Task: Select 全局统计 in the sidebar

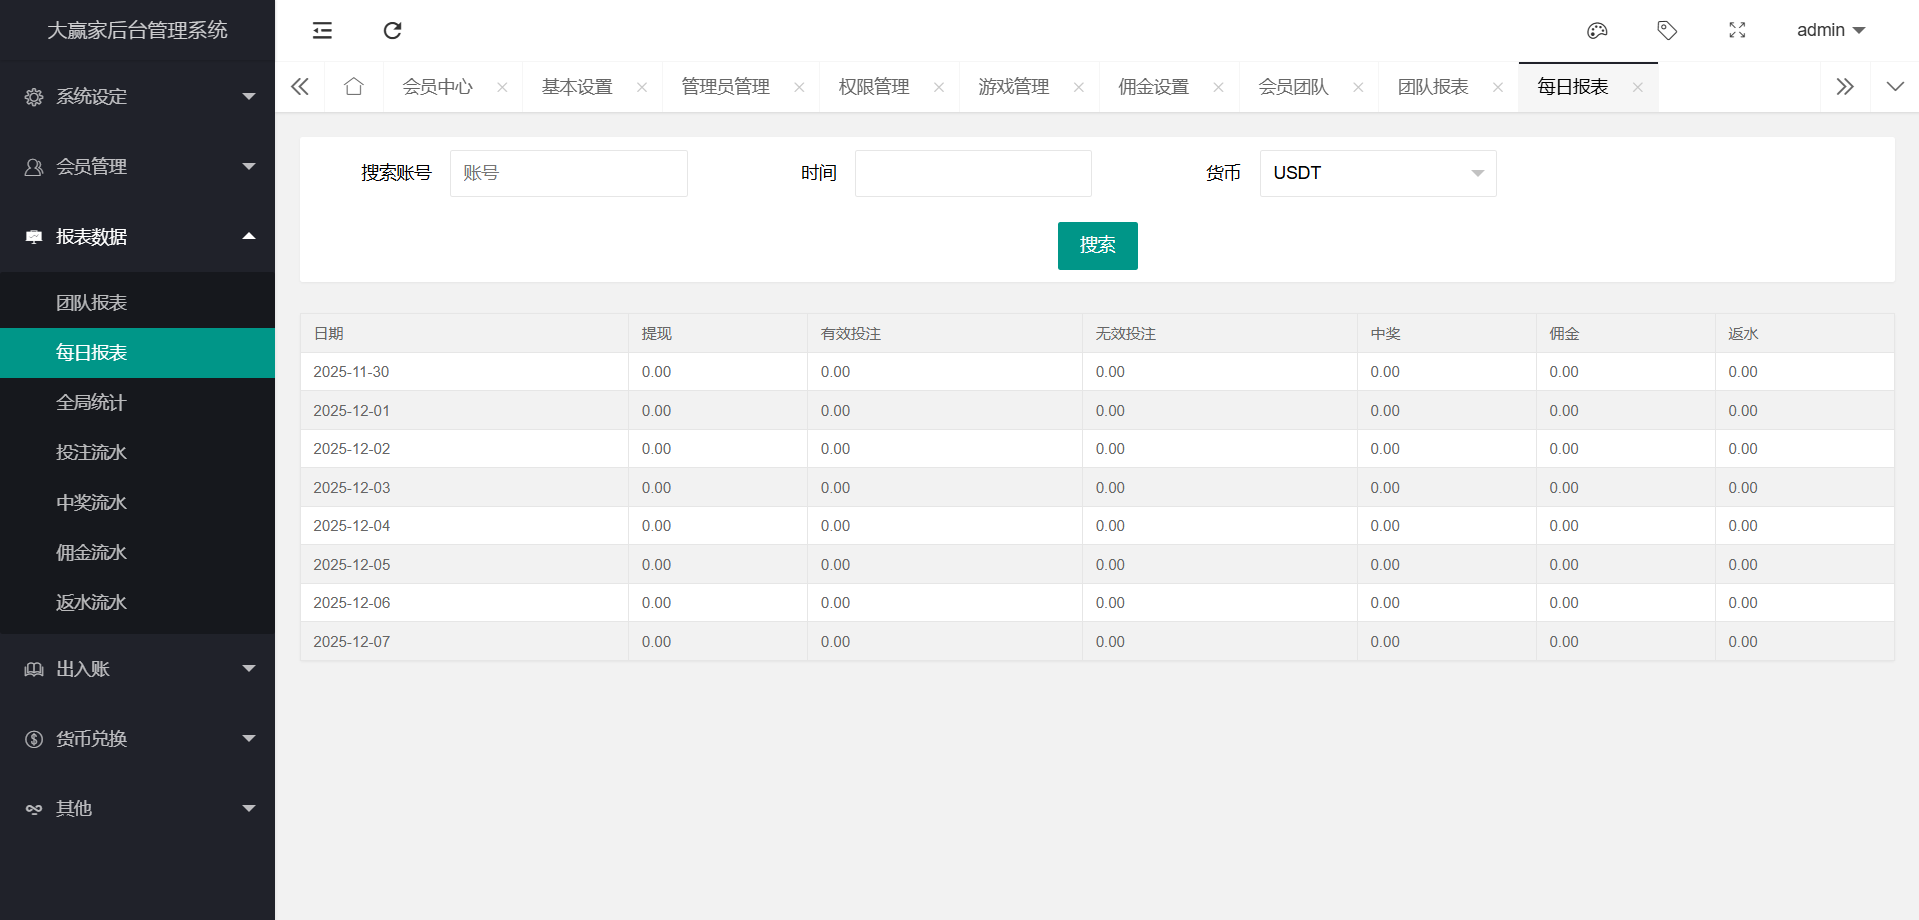Action: pos(91,403)
